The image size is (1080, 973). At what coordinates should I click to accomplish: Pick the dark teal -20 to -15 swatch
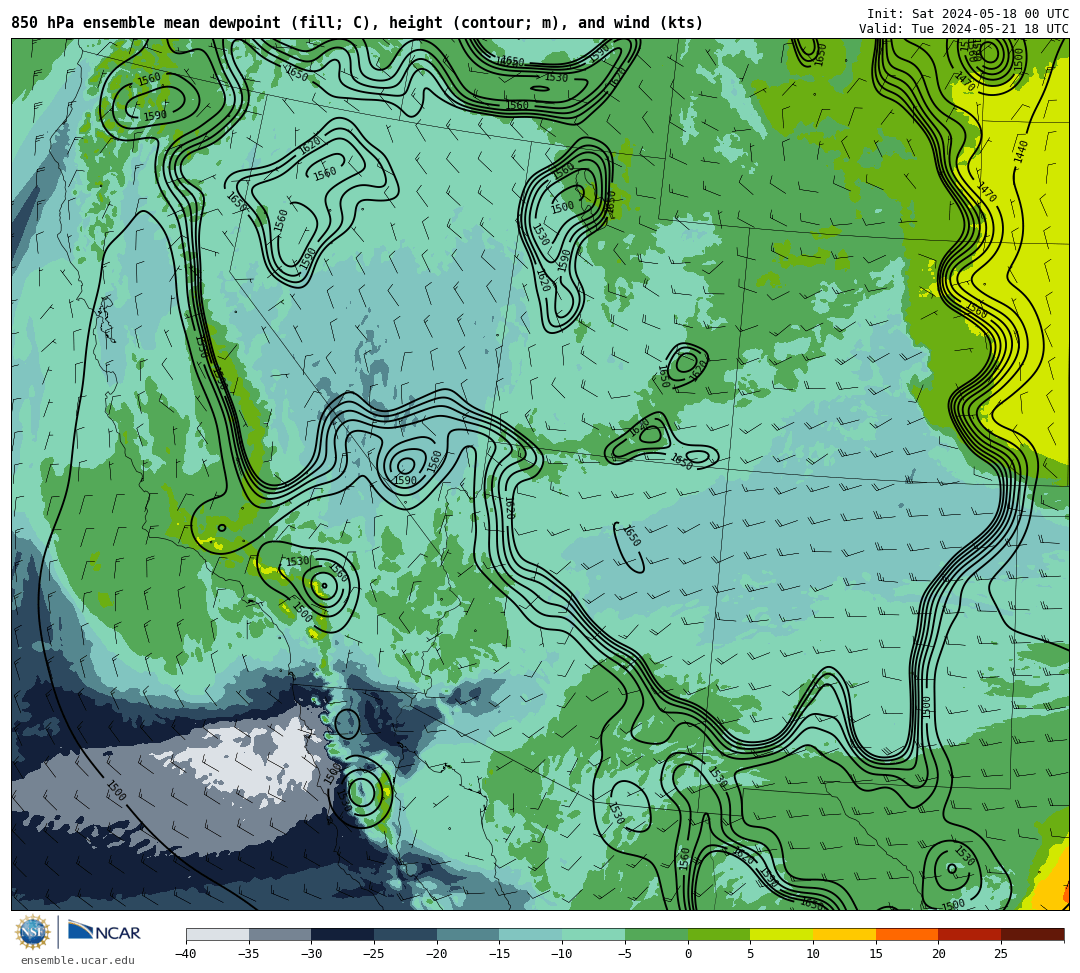point(468,934)
